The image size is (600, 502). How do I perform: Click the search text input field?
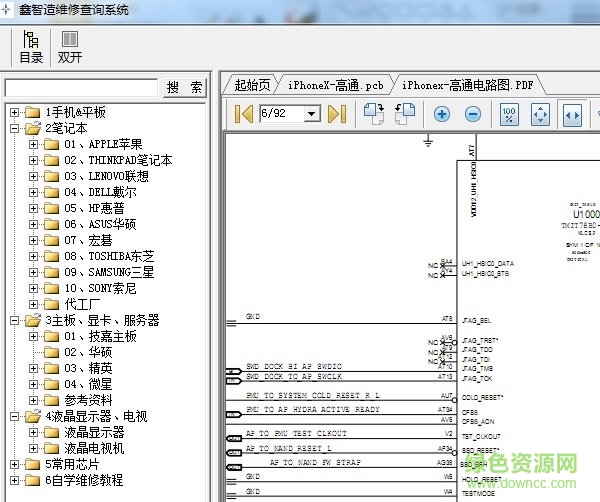point(81,88)
